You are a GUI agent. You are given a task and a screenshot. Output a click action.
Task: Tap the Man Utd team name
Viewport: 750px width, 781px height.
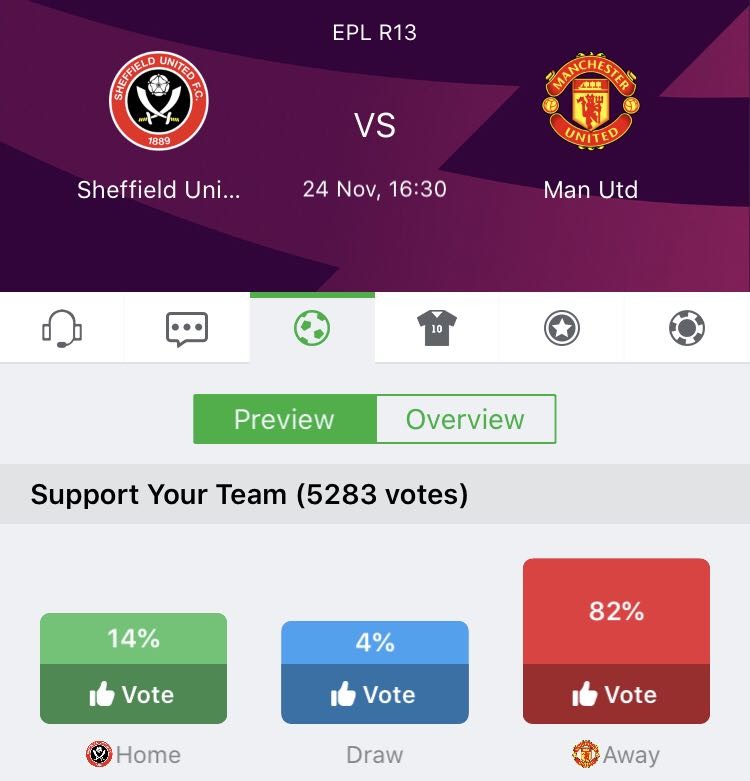click(590, 189)
